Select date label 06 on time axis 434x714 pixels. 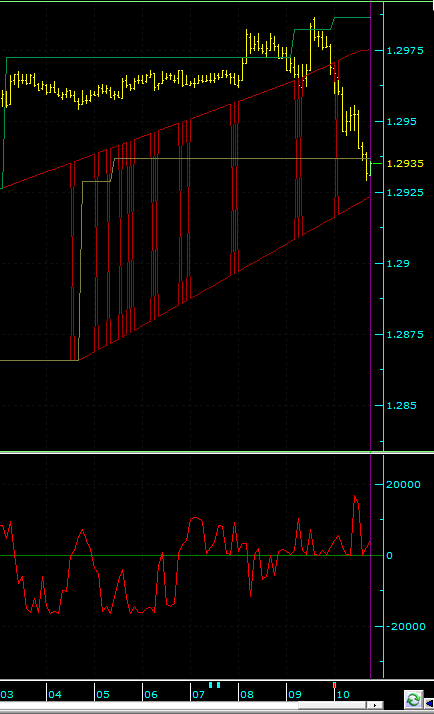[151, 694]
